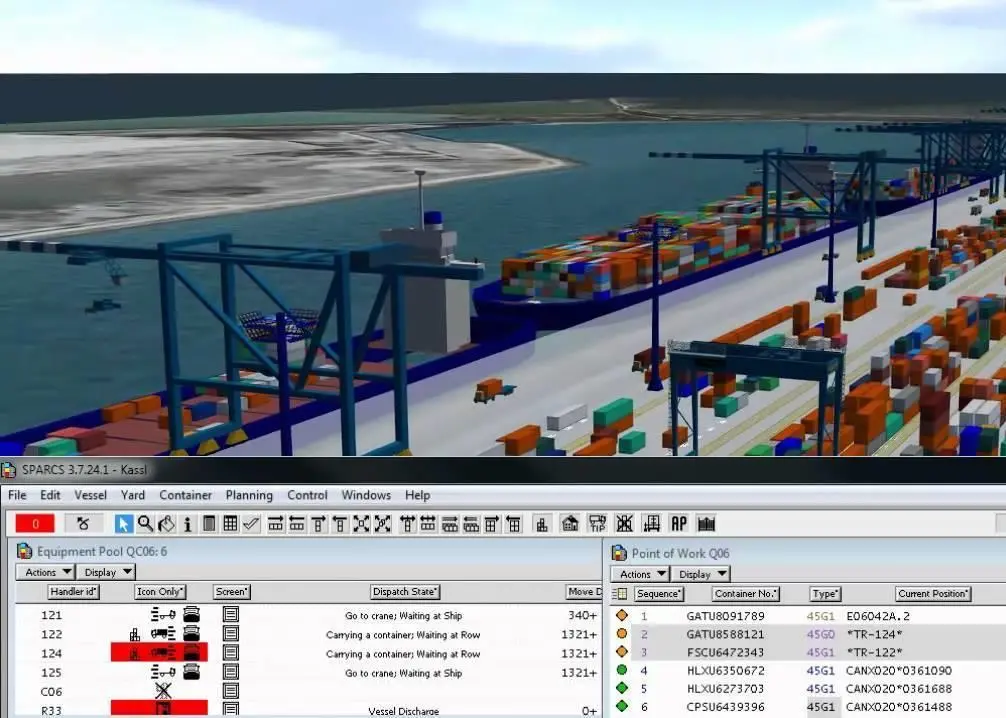This screenshot has width=1006, height=718.
Task: Open Display dropdown in Point of Work
Action: click(x=701, y=574)
